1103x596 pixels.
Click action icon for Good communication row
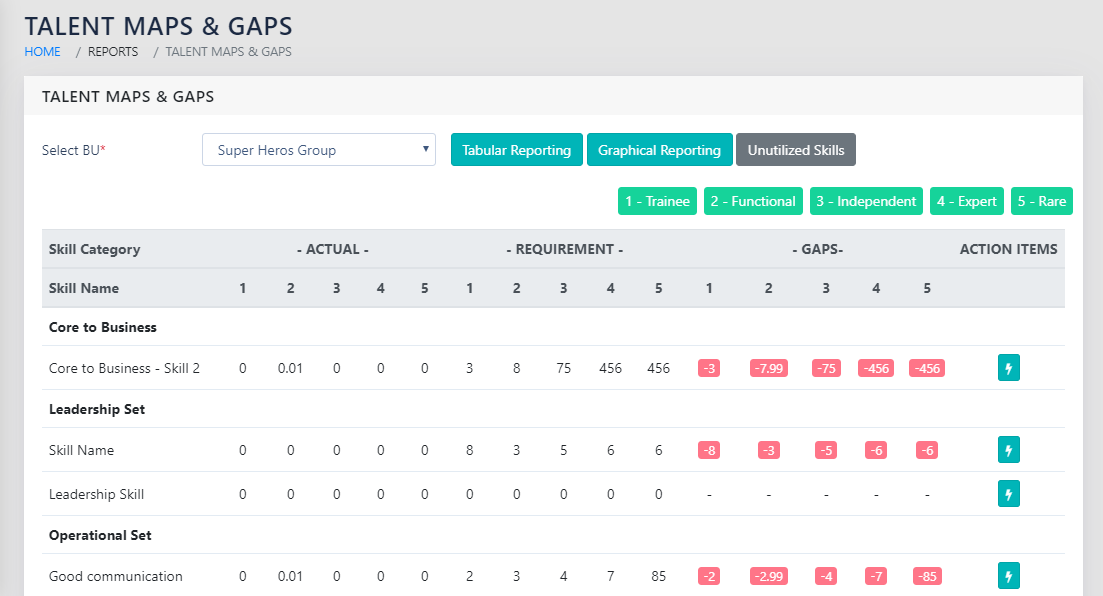[1008, 576]
